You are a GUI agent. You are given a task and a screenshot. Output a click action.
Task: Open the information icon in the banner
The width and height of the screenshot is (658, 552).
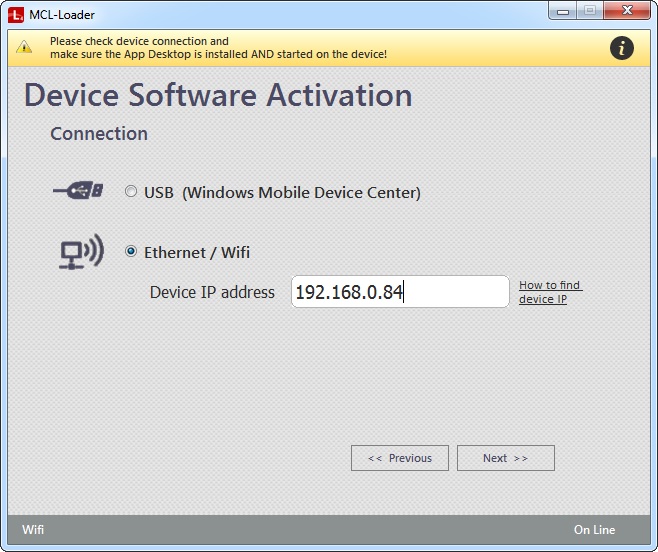pyautogui.click(x=621, y=48)
